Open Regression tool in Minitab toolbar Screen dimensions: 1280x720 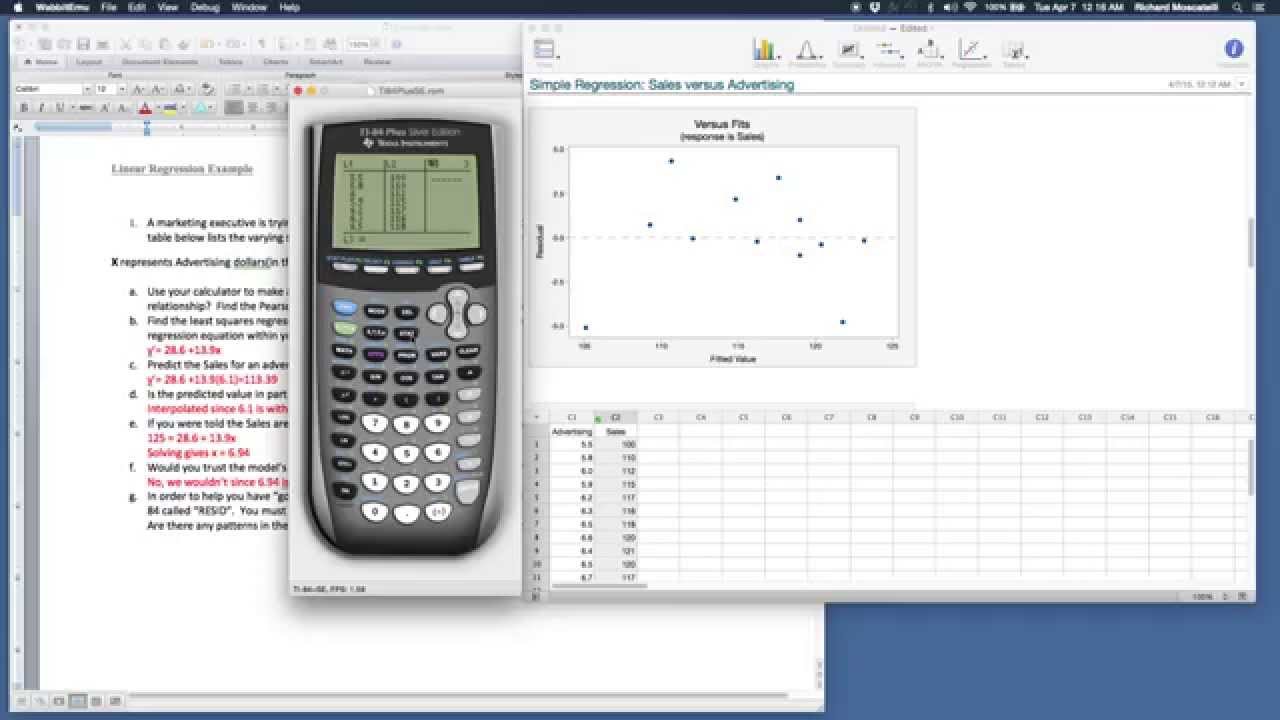(971, 52)
